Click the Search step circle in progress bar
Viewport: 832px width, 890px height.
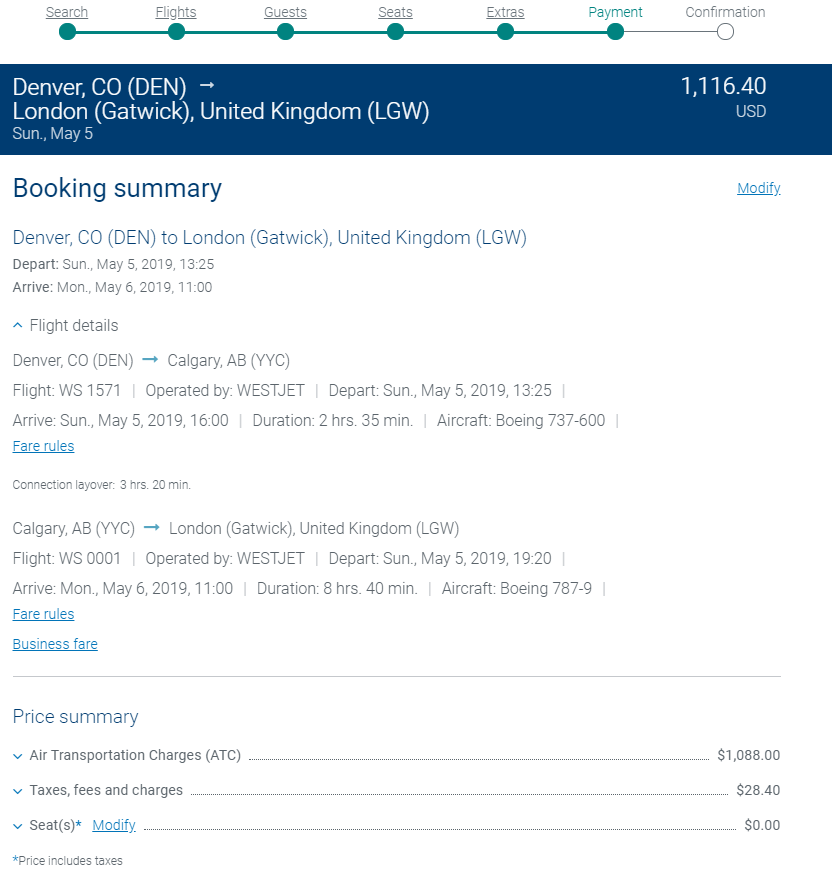[67, 32]
